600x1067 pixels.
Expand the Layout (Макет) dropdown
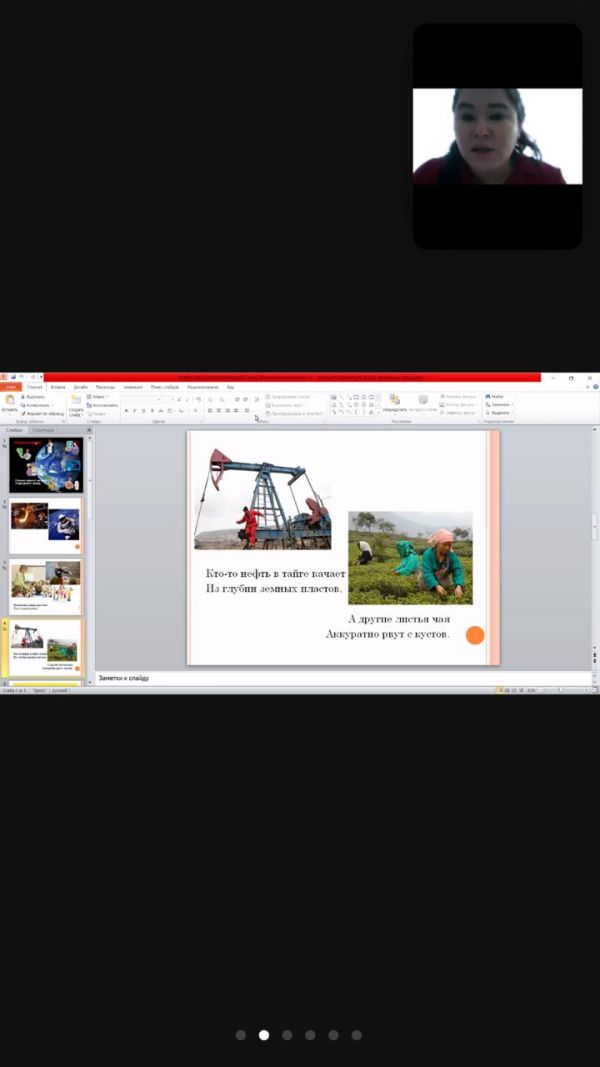point(98,397)
